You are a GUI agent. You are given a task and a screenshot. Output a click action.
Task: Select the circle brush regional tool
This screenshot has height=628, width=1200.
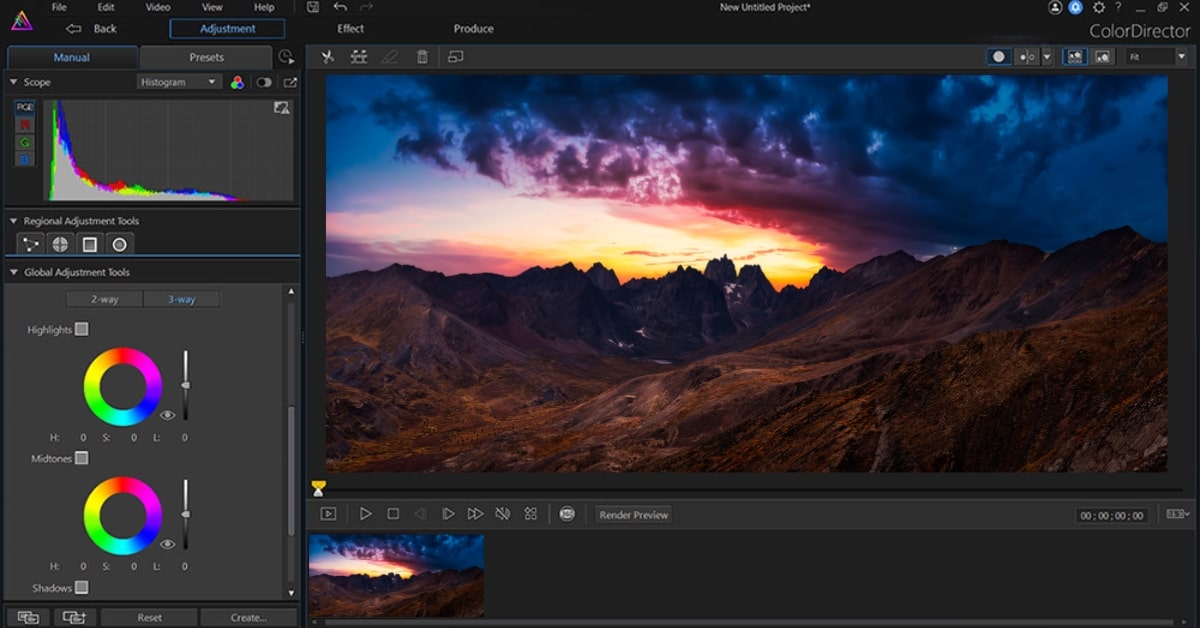coord(119,243)
